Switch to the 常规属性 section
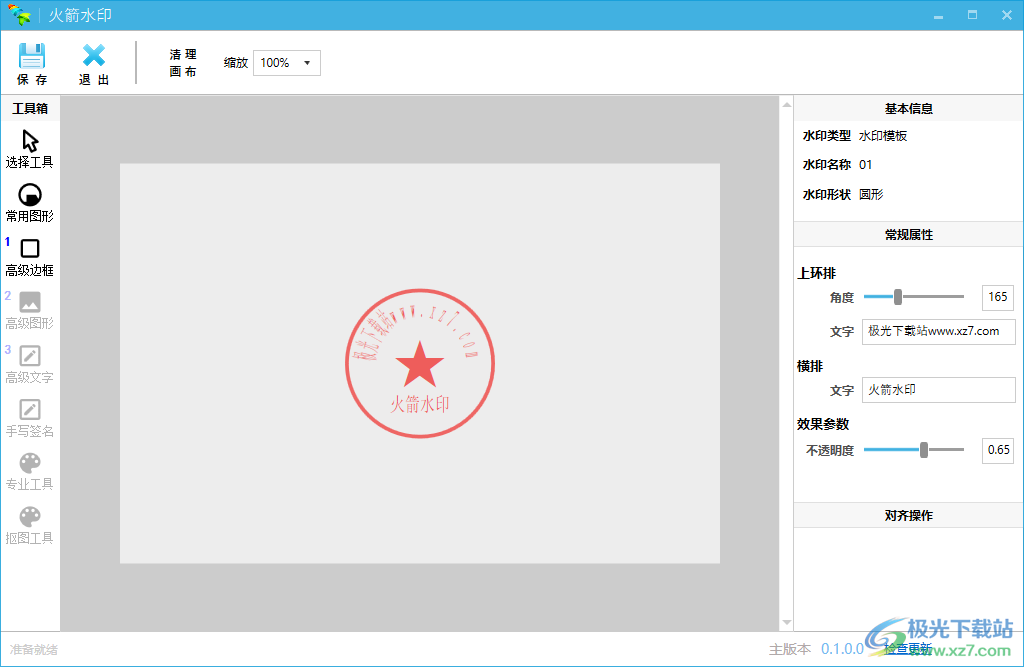 pos(906,233)
